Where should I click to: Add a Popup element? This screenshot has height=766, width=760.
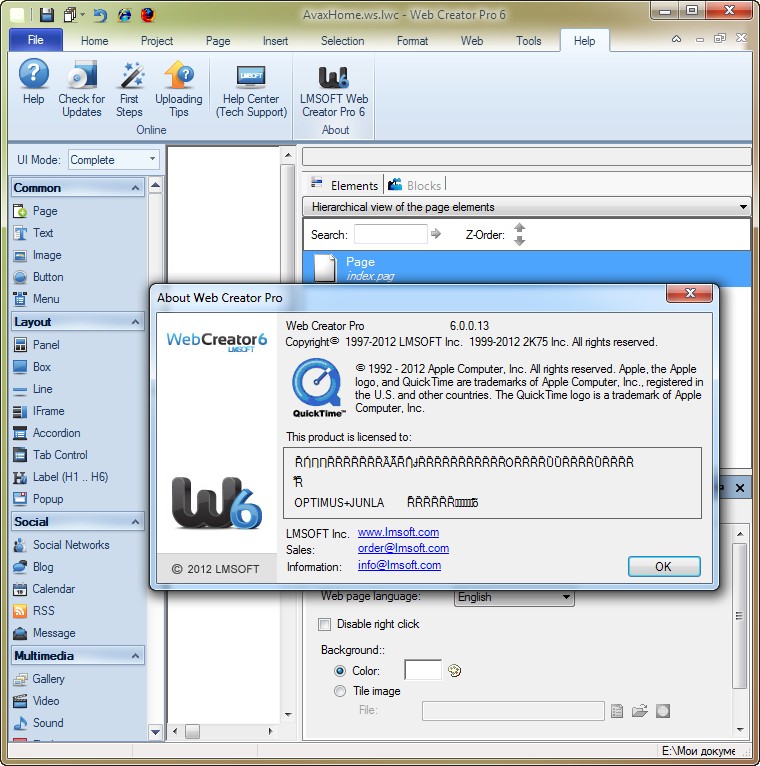coord(39,499)
